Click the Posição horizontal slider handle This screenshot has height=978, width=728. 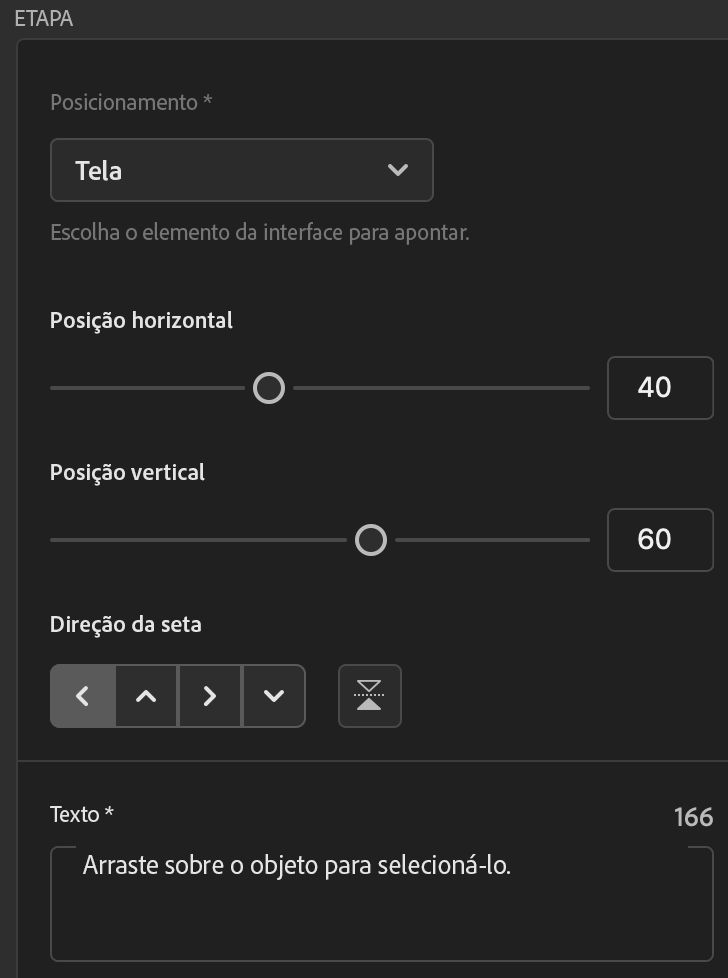point(269,388)
